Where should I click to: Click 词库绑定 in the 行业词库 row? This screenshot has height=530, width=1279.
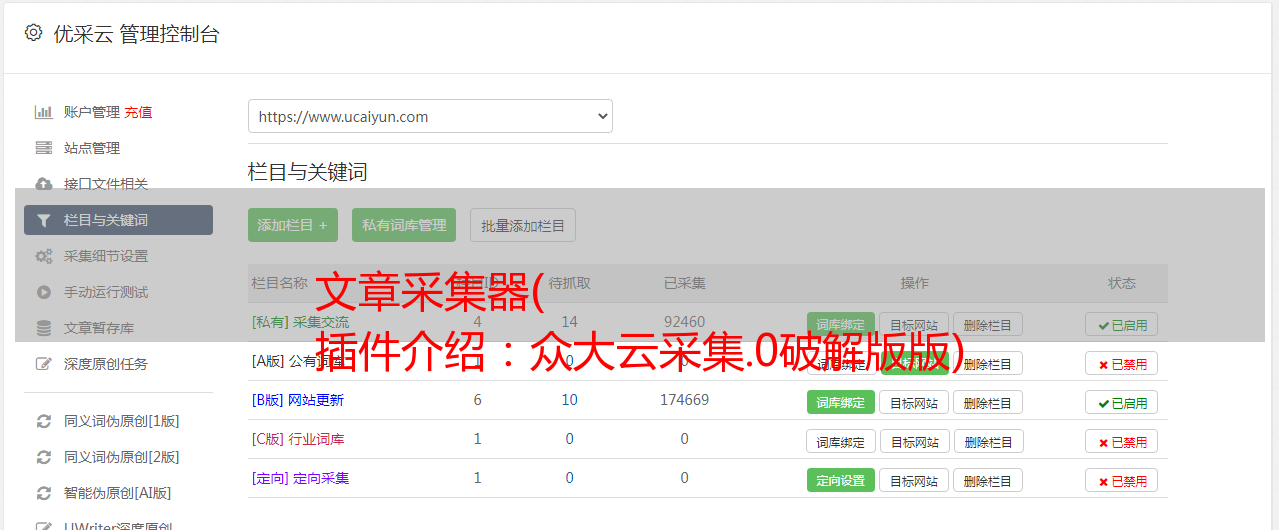tap(841, 441)
